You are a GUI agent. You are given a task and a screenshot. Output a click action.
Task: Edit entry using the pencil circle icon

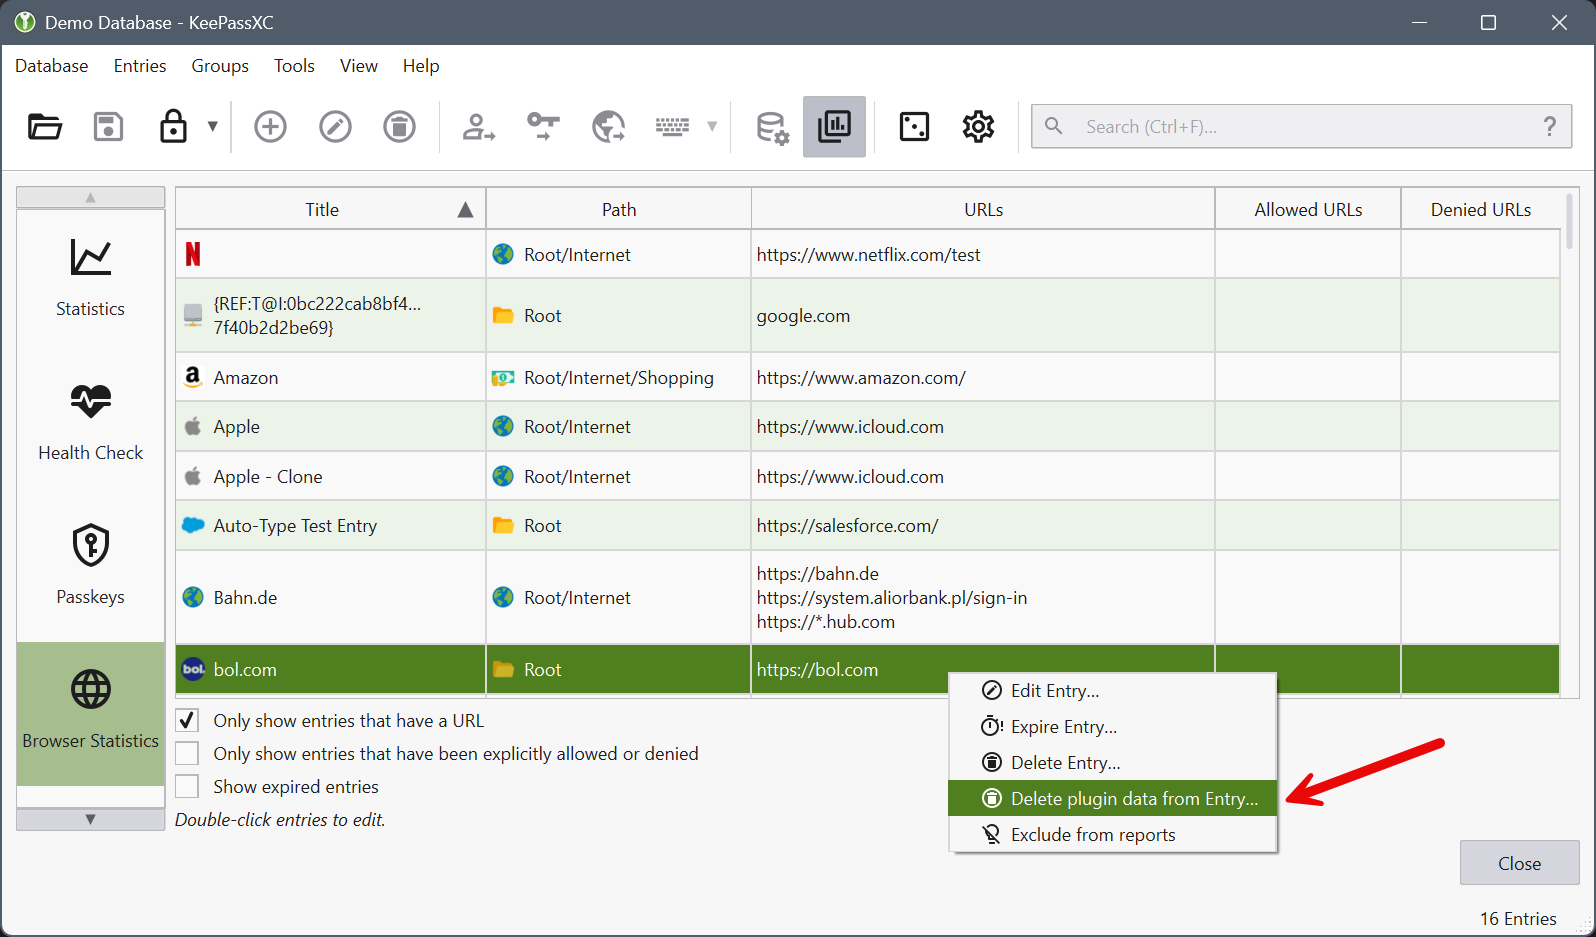(x=335, y=127)
